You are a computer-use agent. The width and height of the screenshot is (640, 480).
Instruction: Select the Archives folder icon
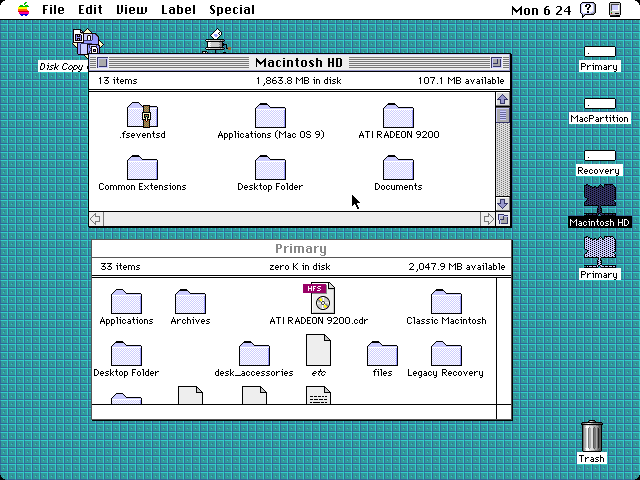[190, 302]
